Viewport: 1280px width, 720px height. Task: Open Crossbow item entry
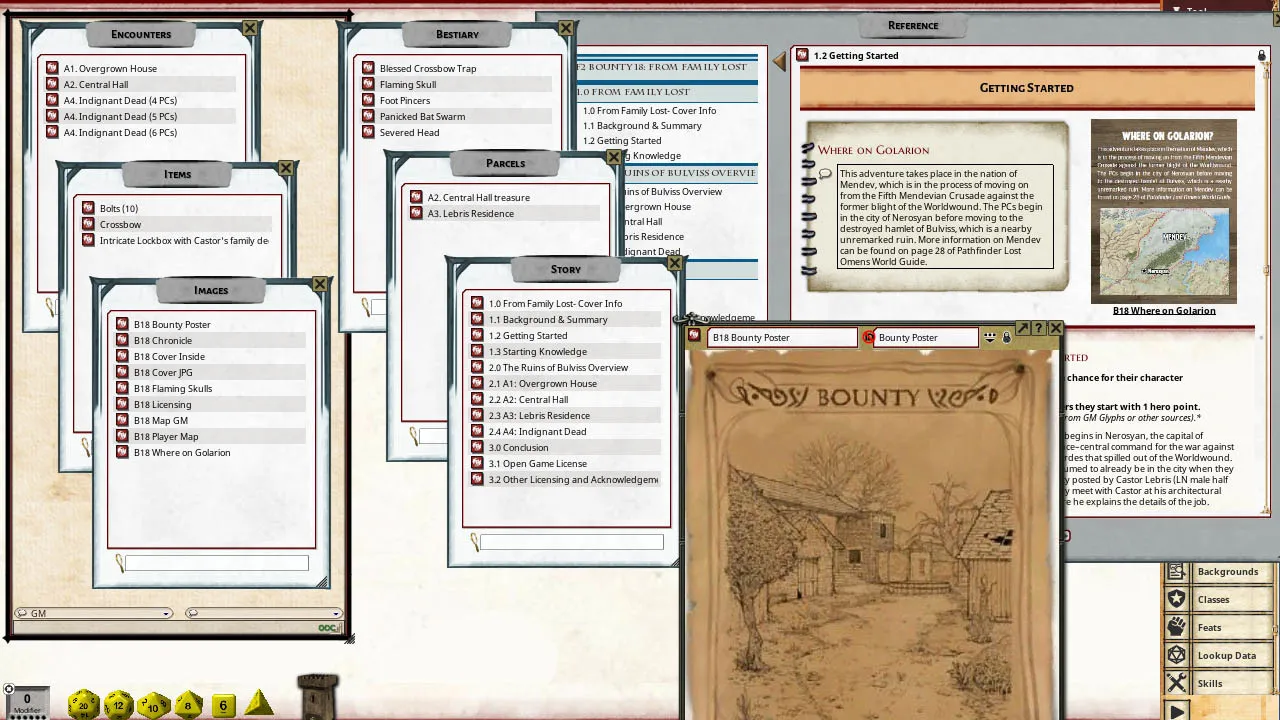(x=120, y=225)
